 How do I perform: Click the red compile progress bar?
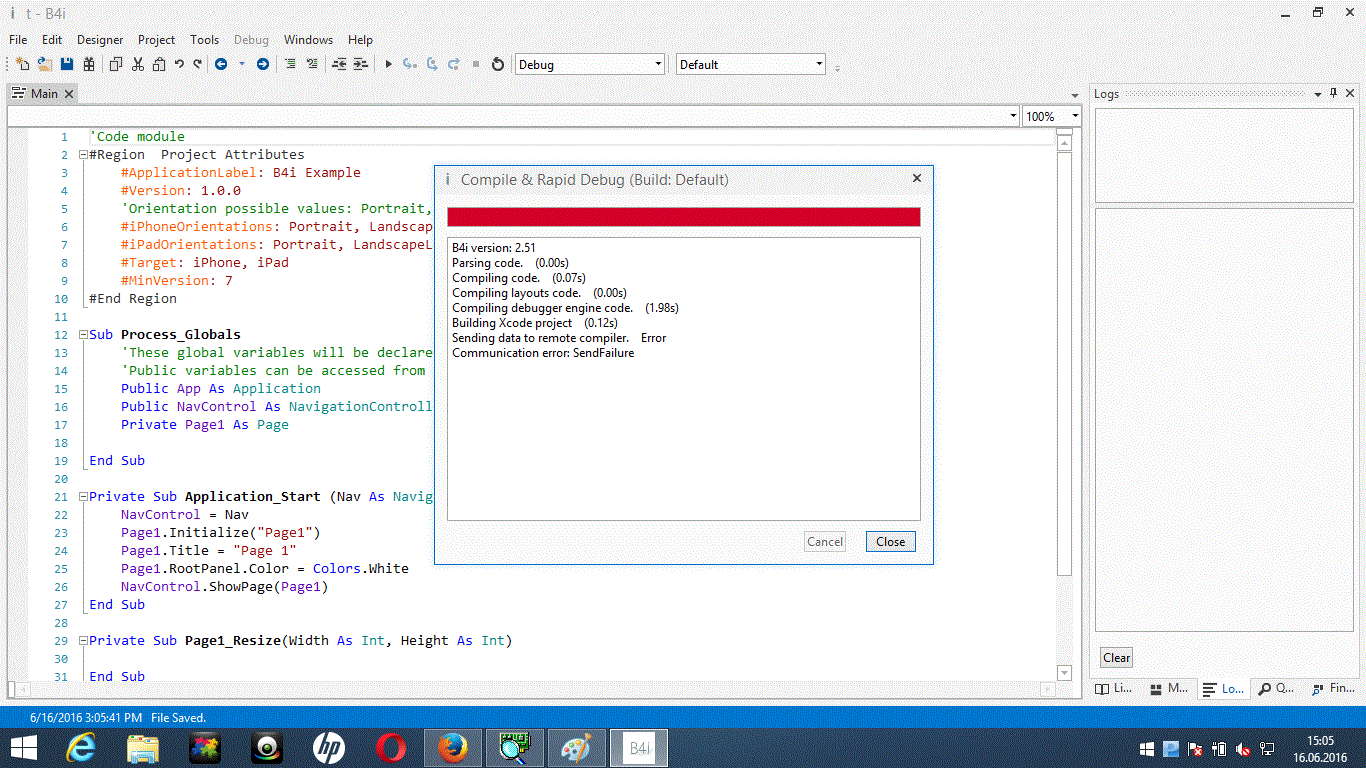[683, 217]
